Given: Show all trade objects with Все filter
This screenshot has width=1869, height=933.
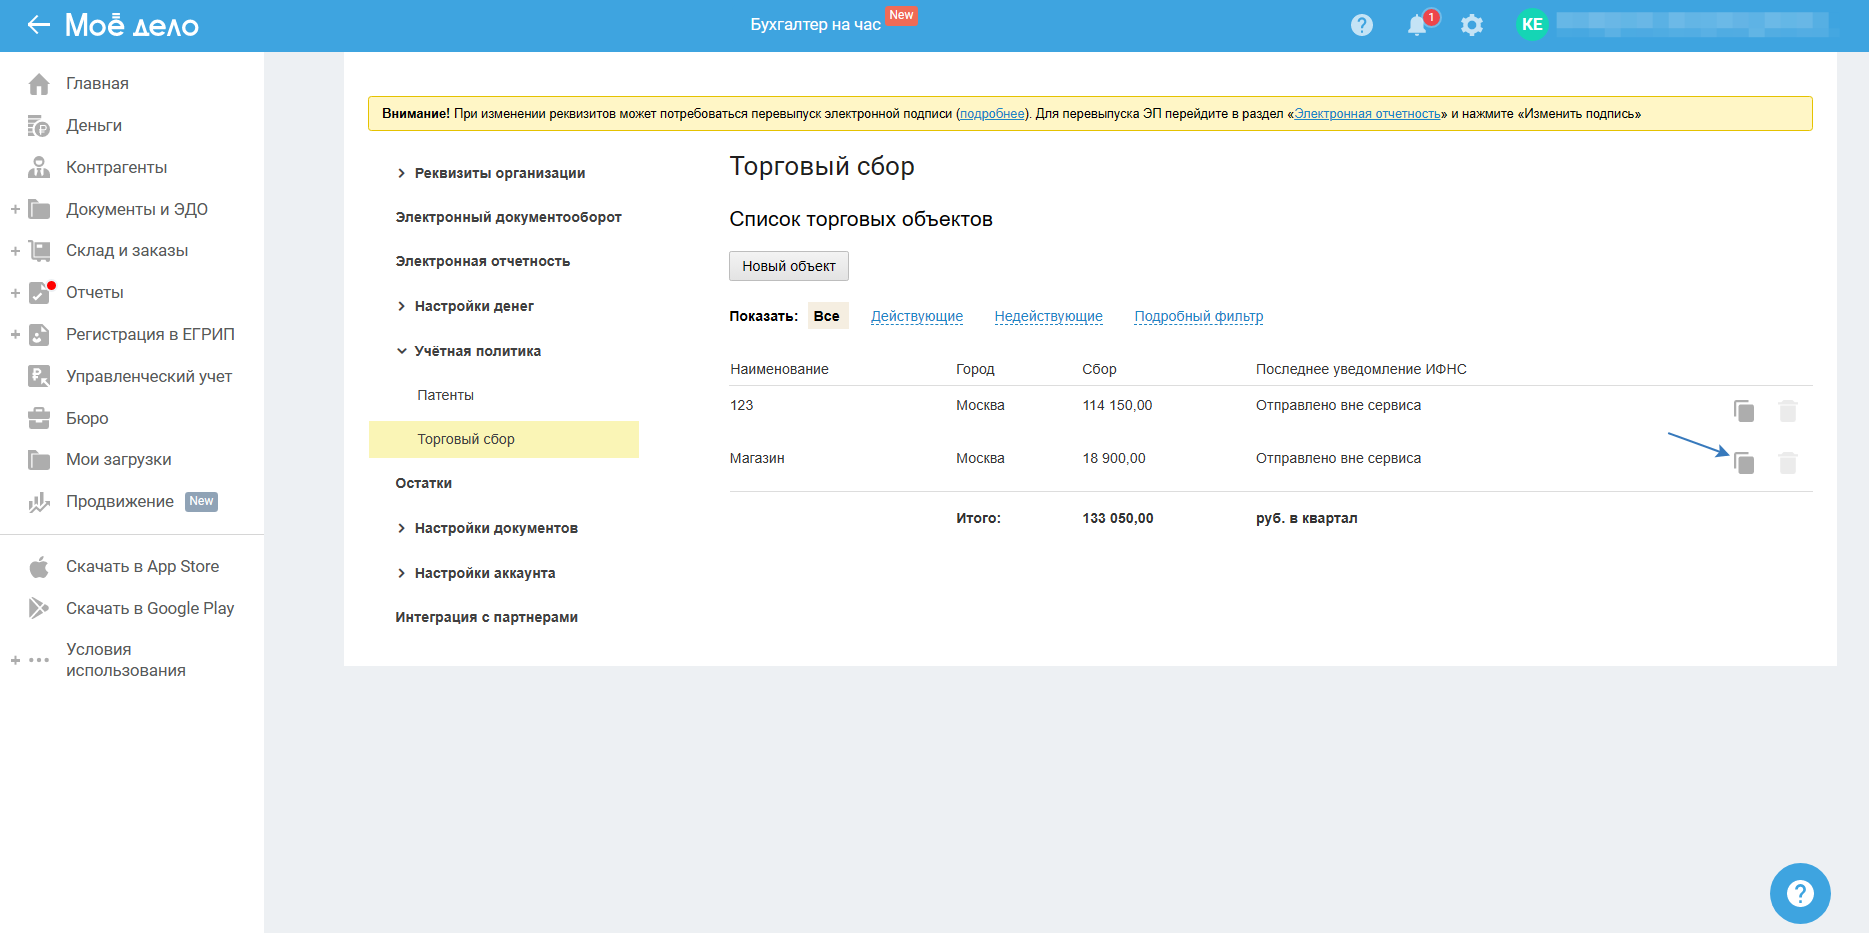Looking at the screenshot, I should click(827, 316).
